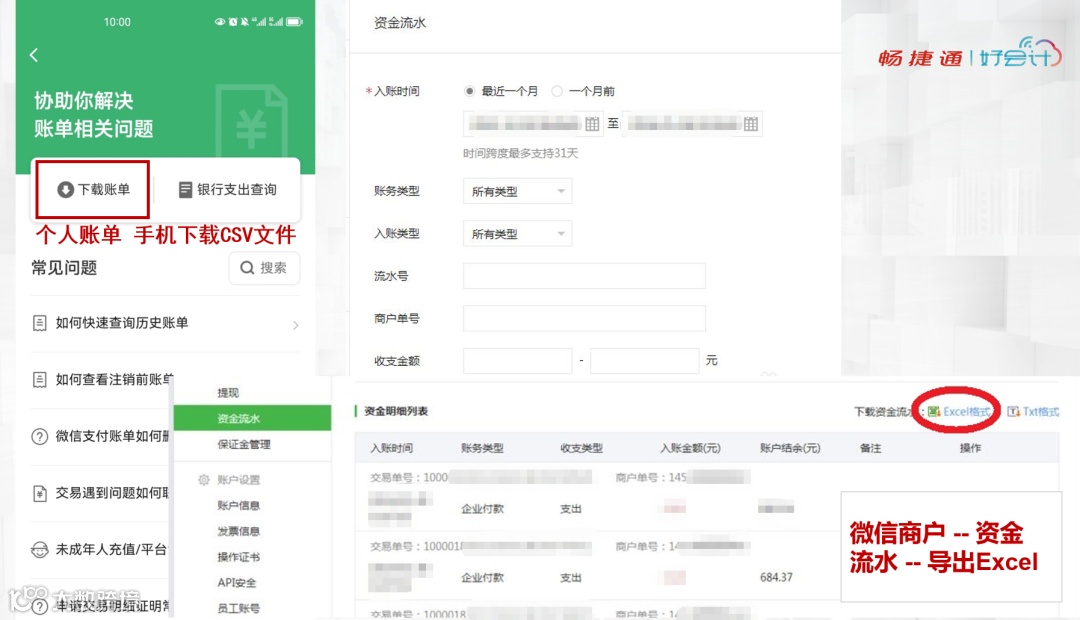Click the gear icon beside 账户设置
1080x620 pixels.
pos(204,479)
